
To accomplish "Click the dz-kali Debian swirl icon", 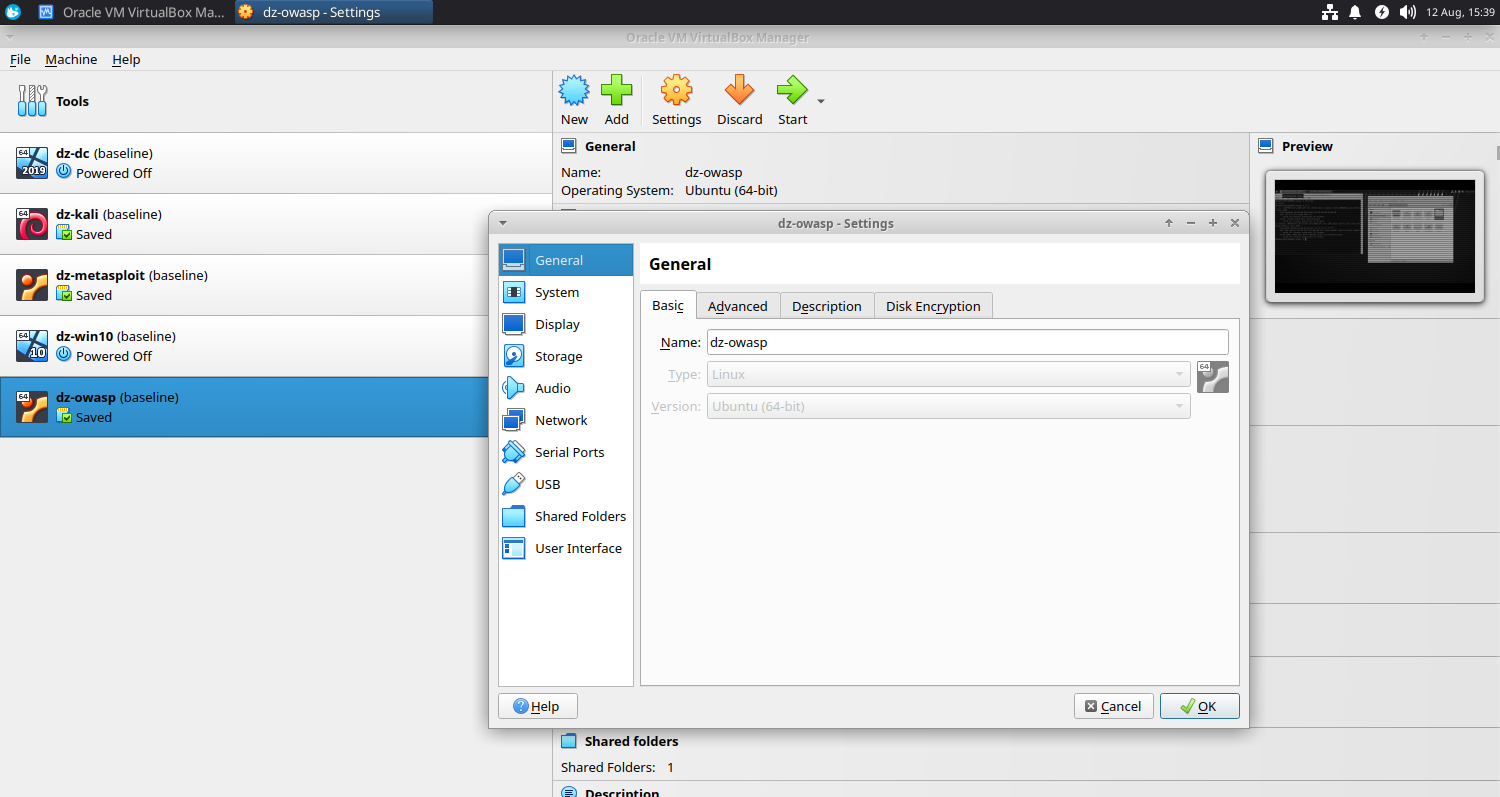I will coord(32,224).
